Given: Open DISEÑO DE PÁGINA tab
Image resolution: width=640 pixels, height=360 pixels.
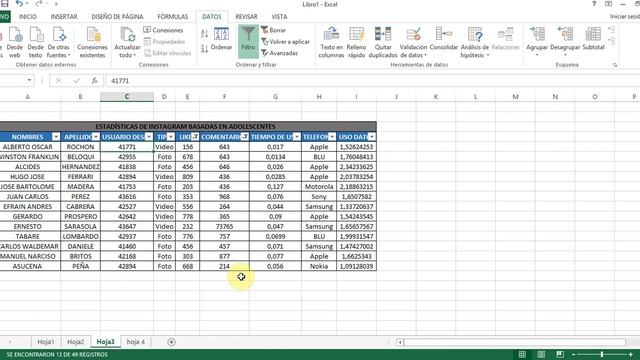Looking at the screenshot, I should [117, 17].
